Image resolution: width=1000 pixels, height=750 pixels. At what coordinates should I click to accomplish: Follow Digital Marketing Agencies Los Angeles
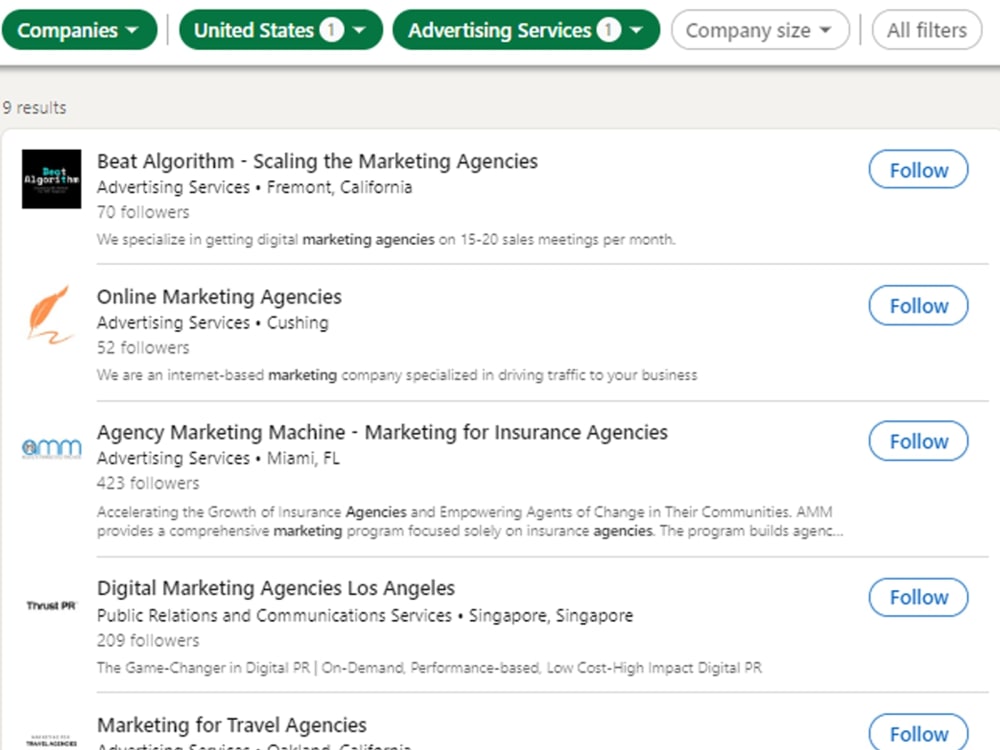(917, 597)
